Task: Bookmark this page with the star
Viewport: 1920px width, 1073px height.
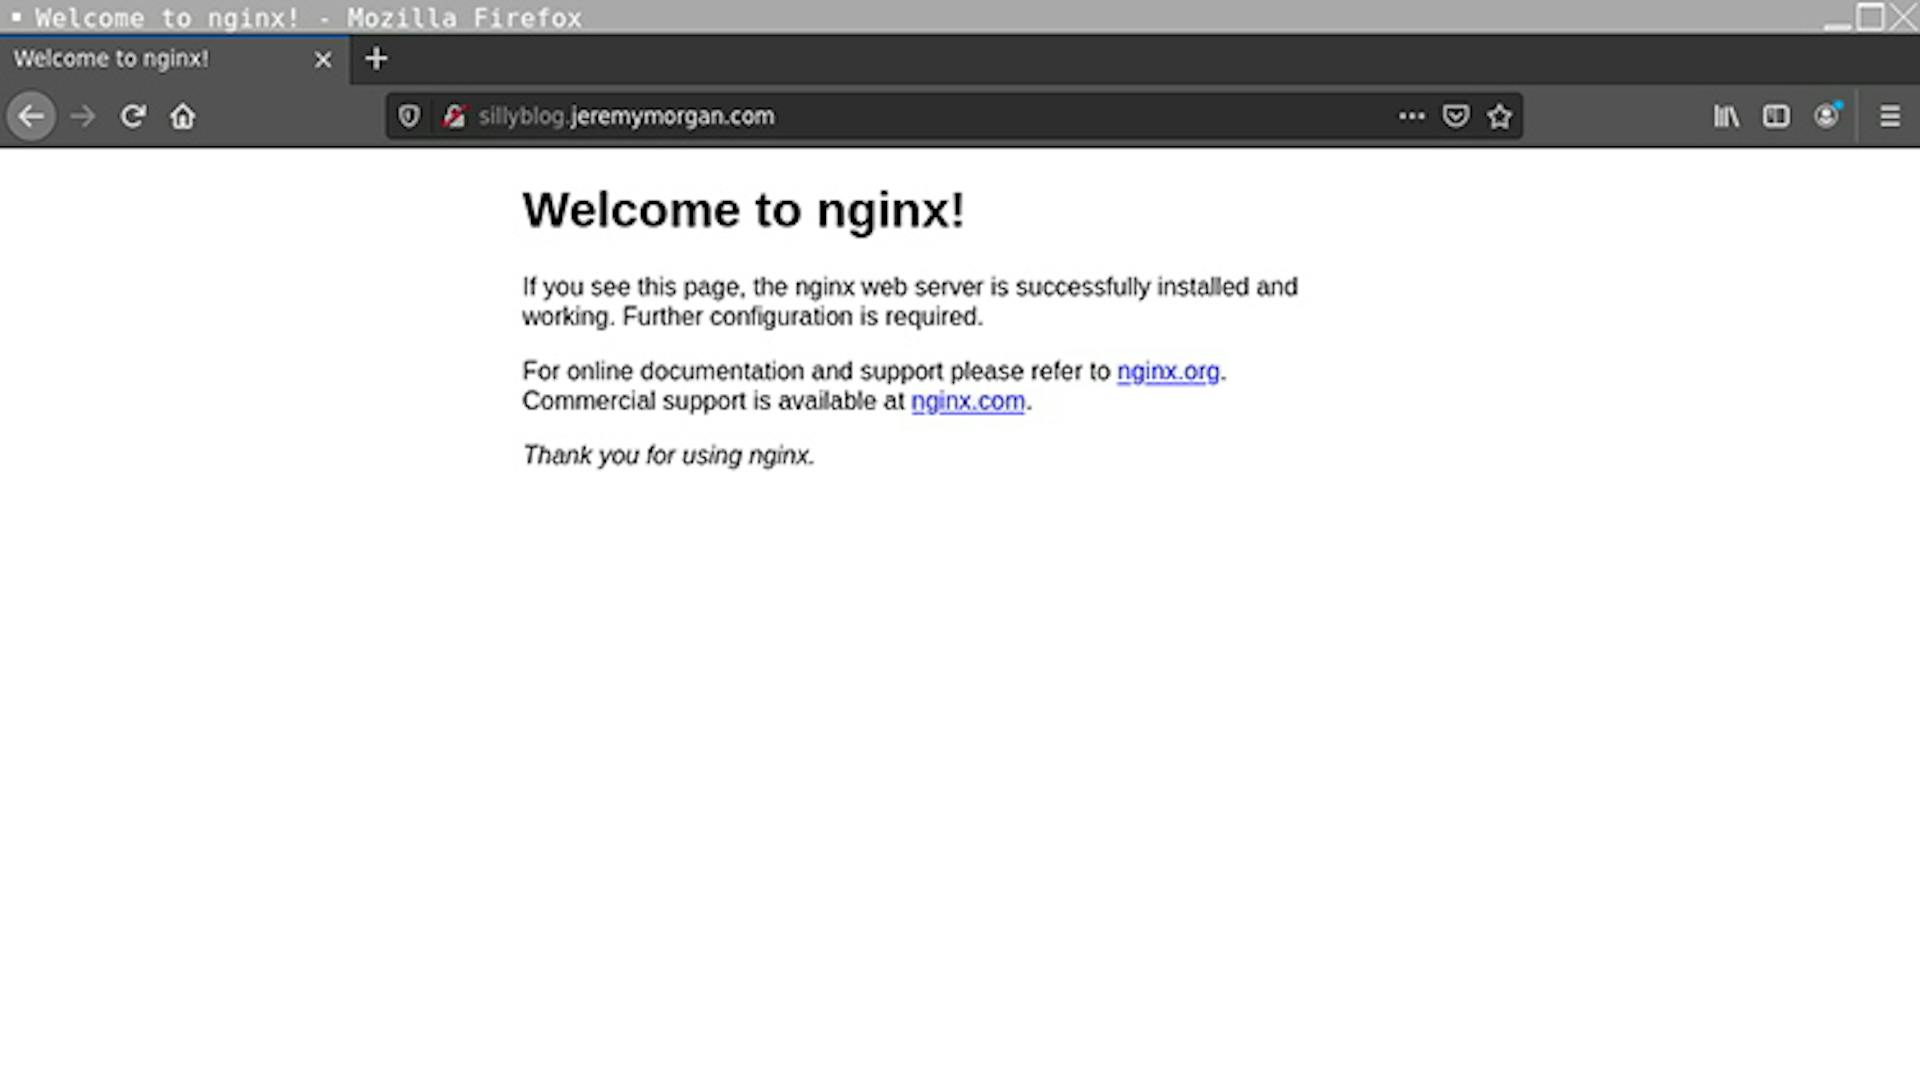Action: click(1499, 116)
